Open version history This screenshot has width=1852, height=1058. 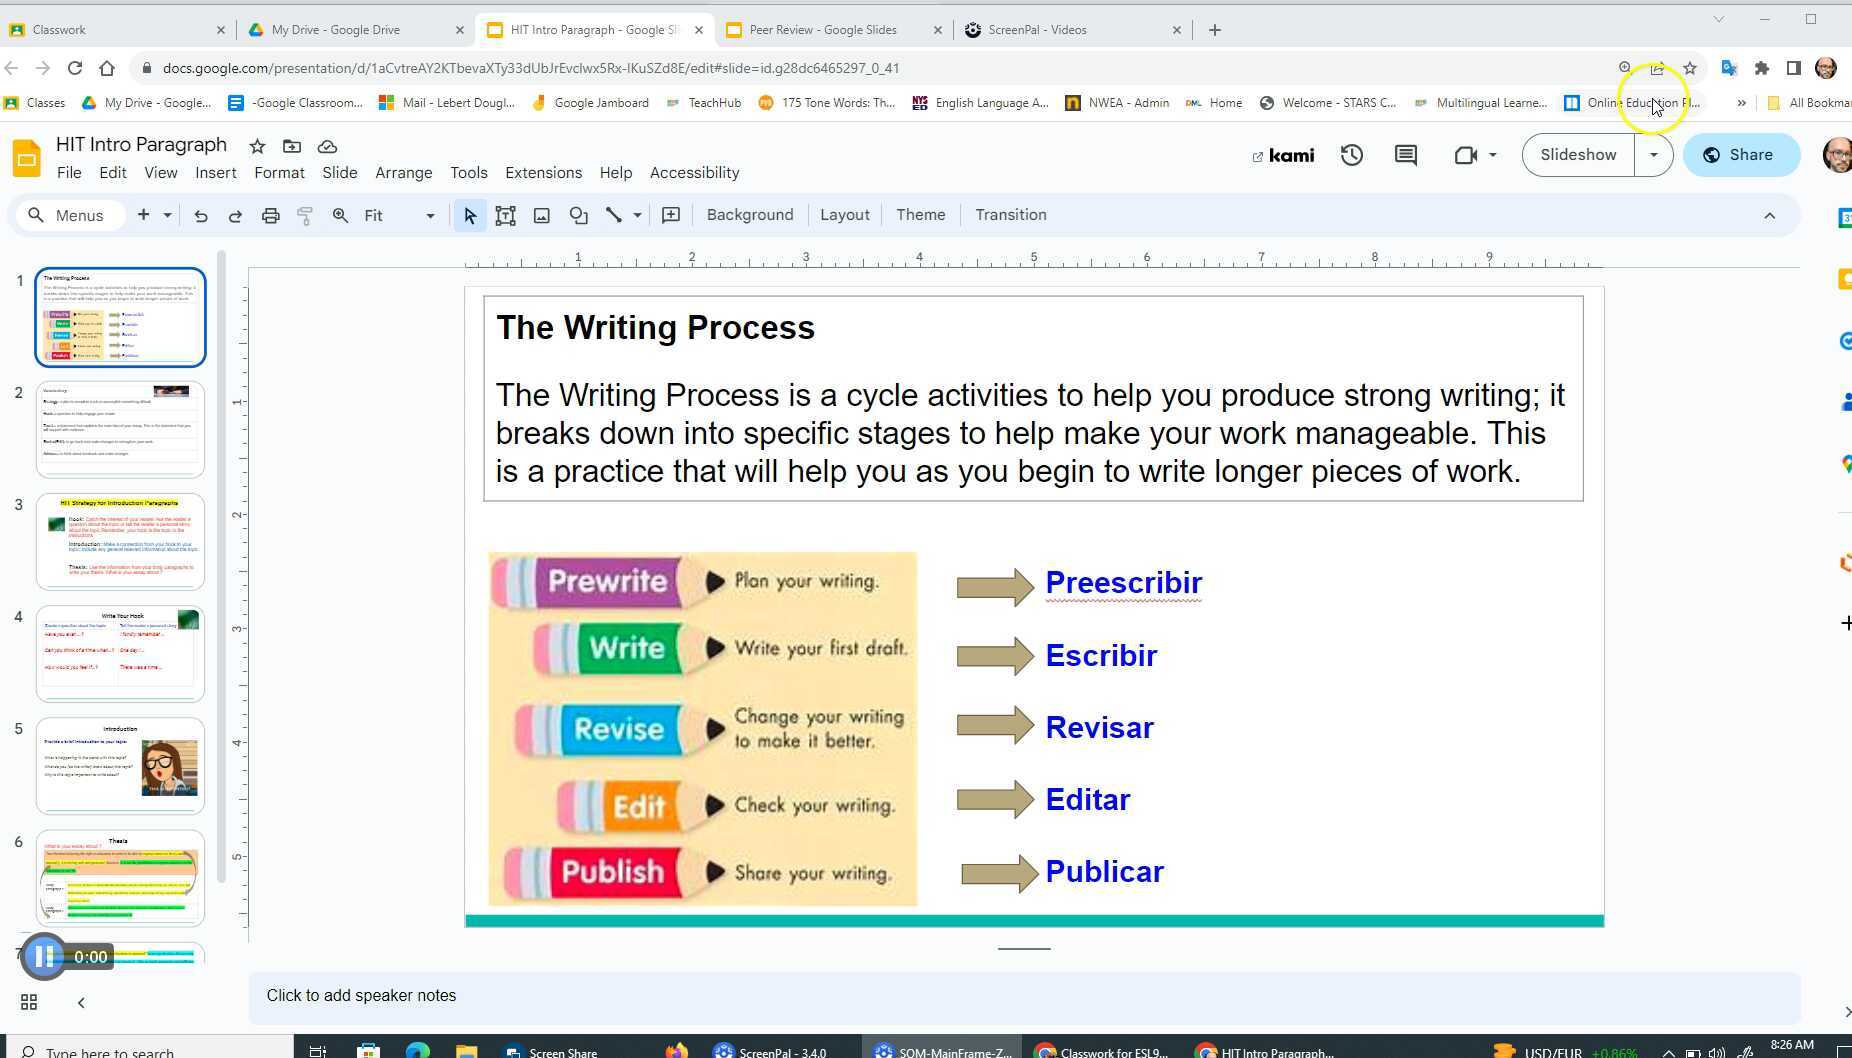(x=1351, y=154)
